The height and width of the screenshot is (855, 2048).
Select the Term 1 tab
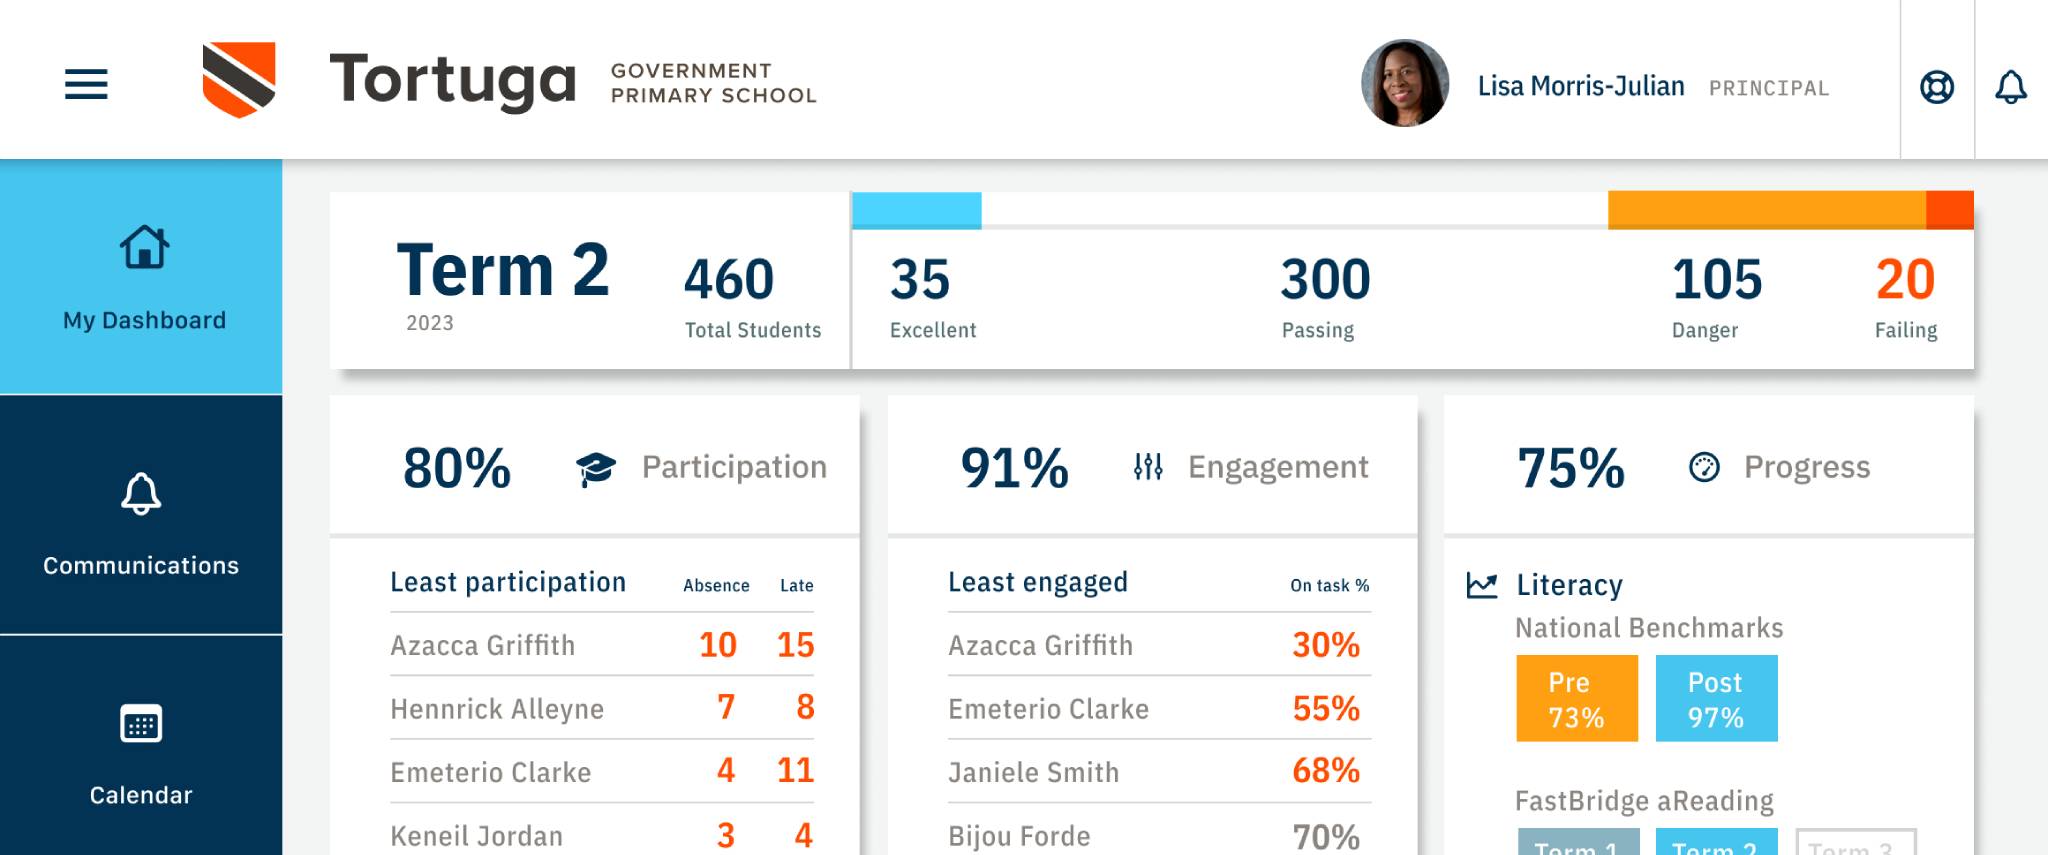[1577, 844]
